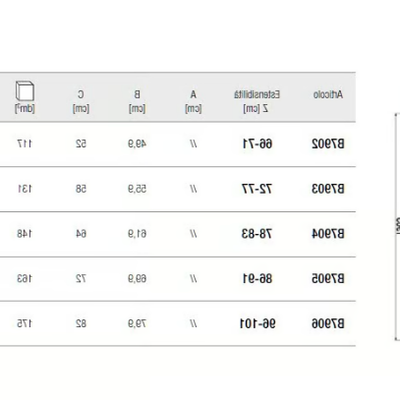Image resolution: width=400 pixels, height=400 pixels.
Task: Pick the 96-101 extensibility cell
Action: pyautogui.click(x=258, y=323)
